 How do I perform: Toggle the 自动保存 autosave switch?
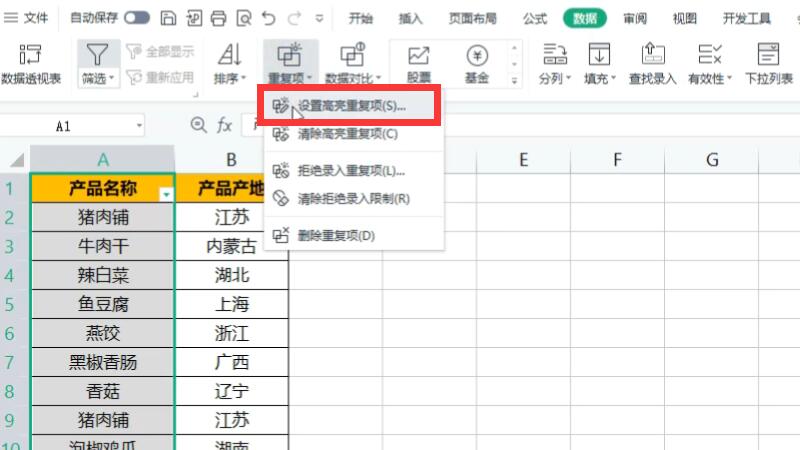[x=137, y=18]
